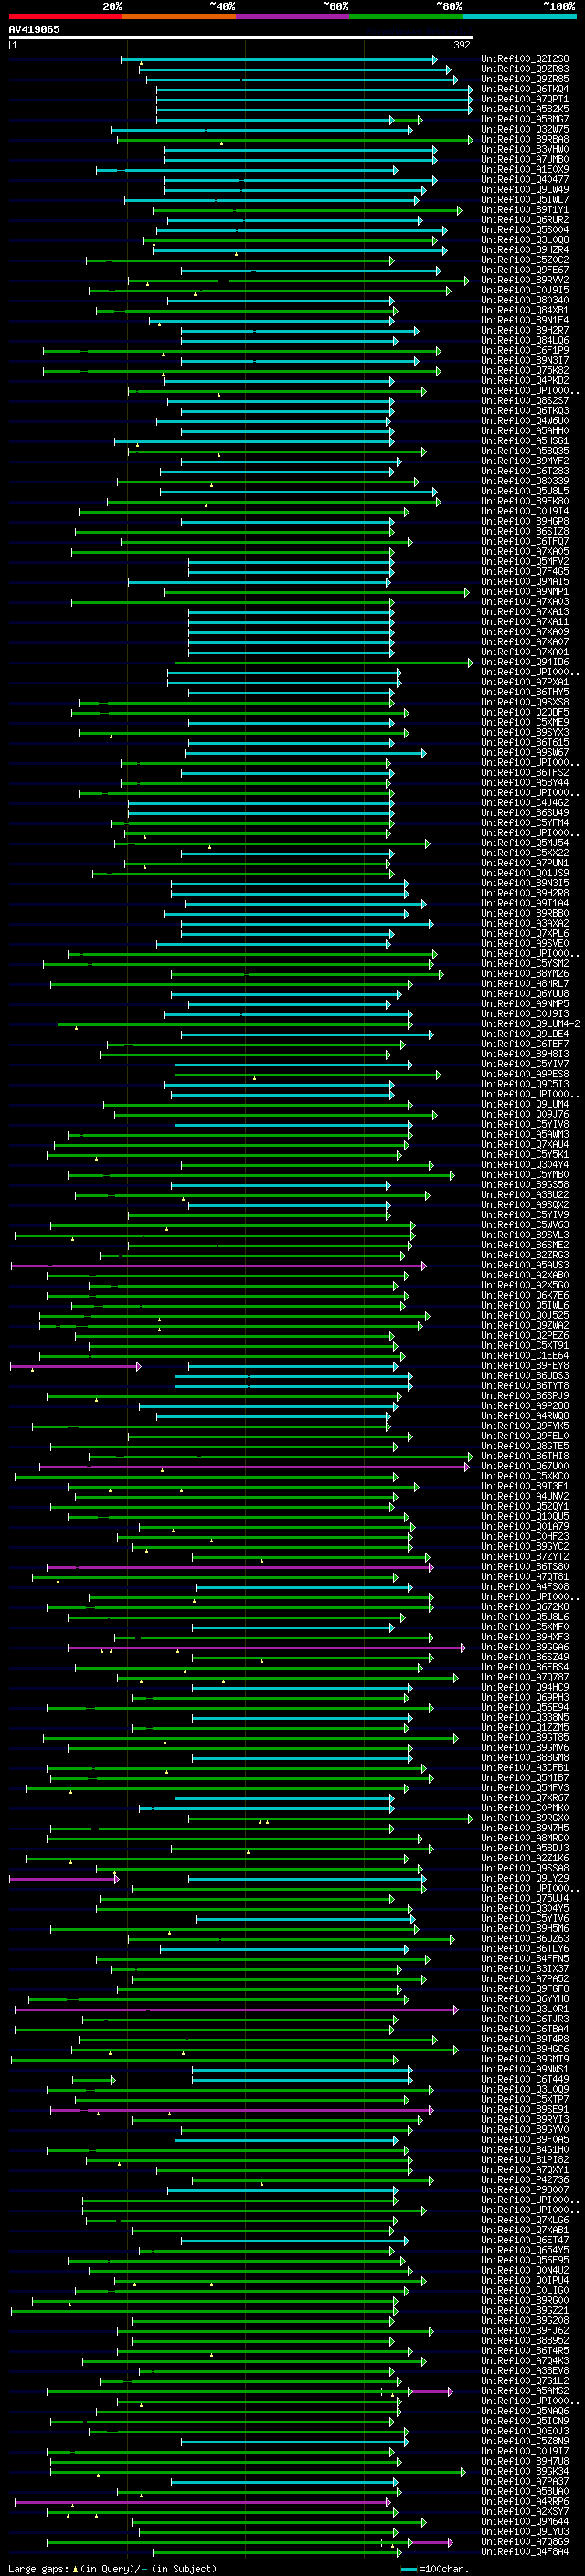Click the UniRef100_O80339 hit label
Viewport: 585px width, 2576px height.
525,481
